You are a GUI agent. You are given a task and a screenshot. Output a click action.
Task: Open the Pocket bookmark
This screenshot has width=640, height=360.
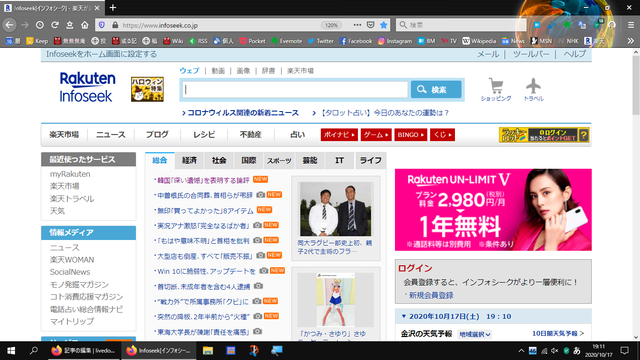[x=252, y=41]
